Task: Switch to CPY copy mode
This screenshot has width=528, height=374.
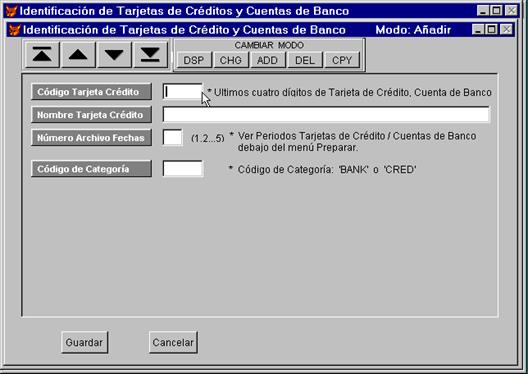Action: tap(342, 60)
